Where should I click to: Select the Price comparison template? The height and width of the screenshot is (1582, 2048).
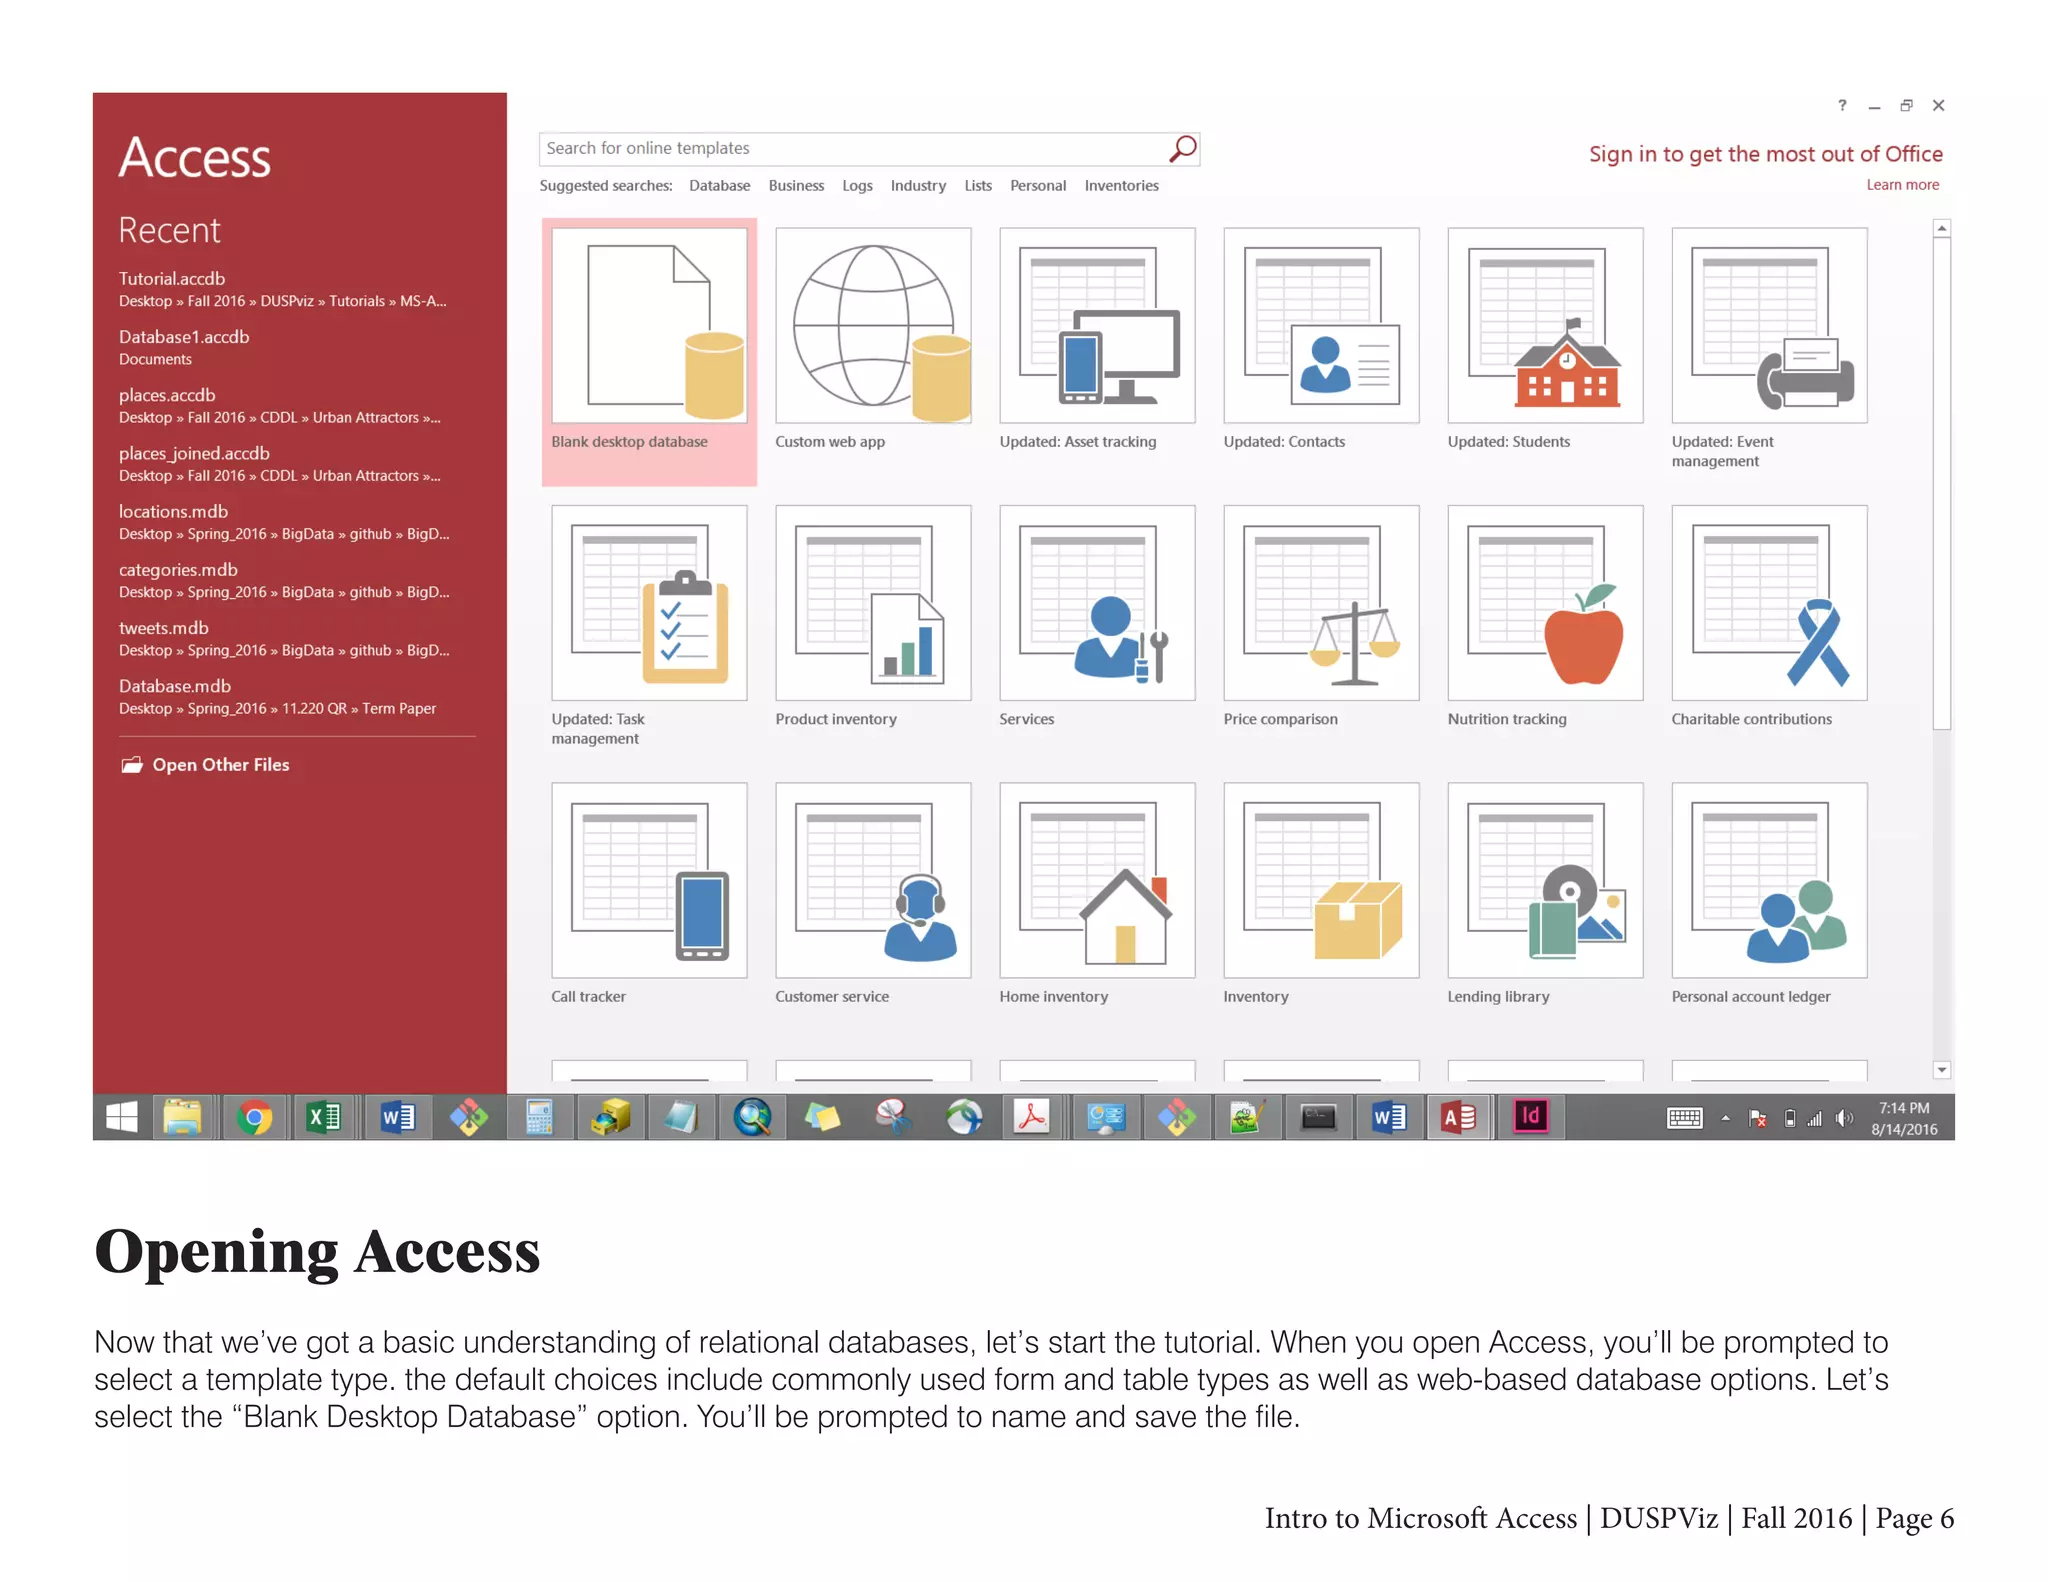click(x=1321, y=617)
